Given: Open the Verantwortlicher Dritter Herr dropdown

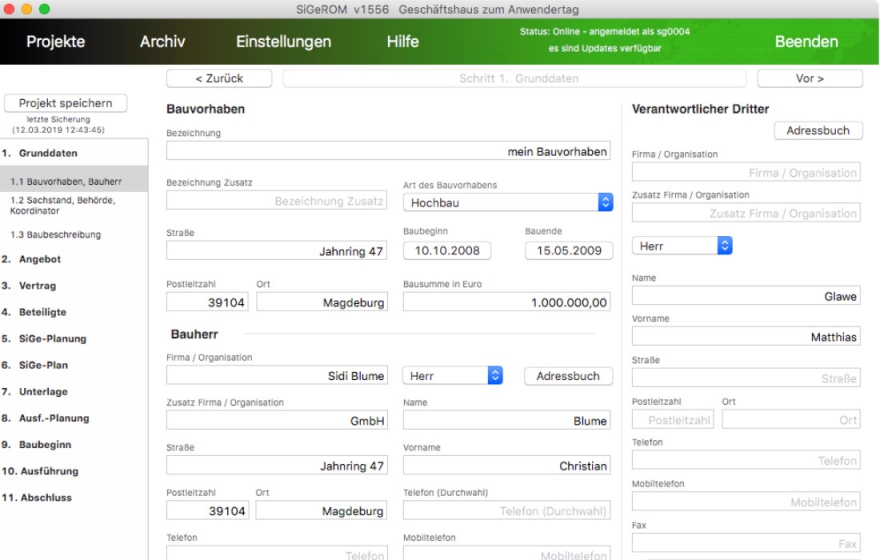Looking at the screenshot, I should click(682, 246).
